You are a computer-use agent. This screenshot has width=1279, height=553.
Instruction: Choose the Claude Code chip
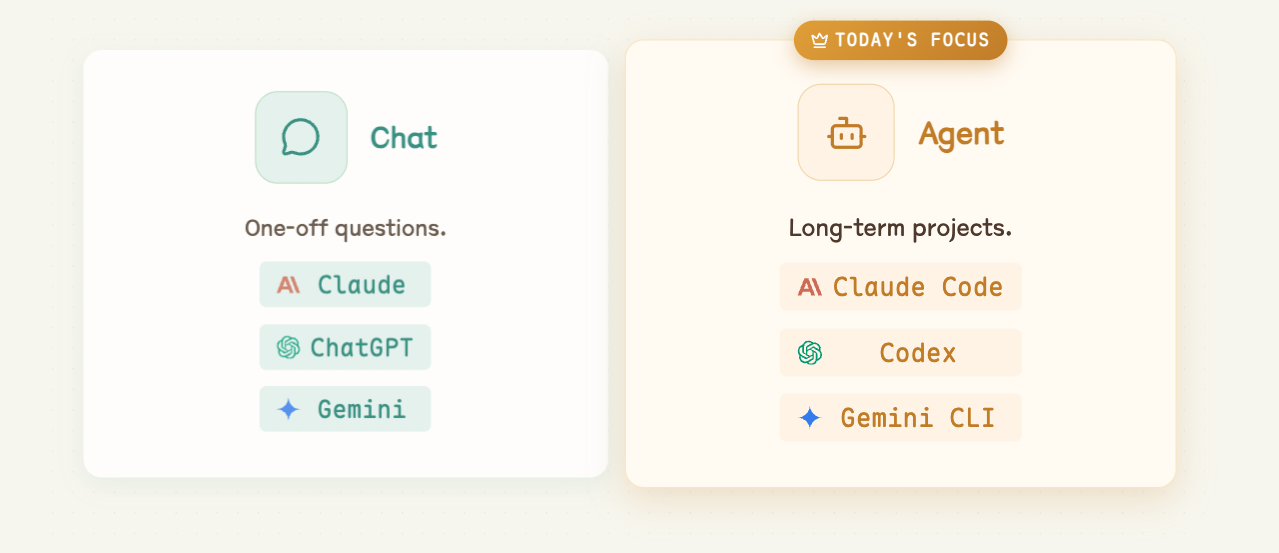click(901, 287)
